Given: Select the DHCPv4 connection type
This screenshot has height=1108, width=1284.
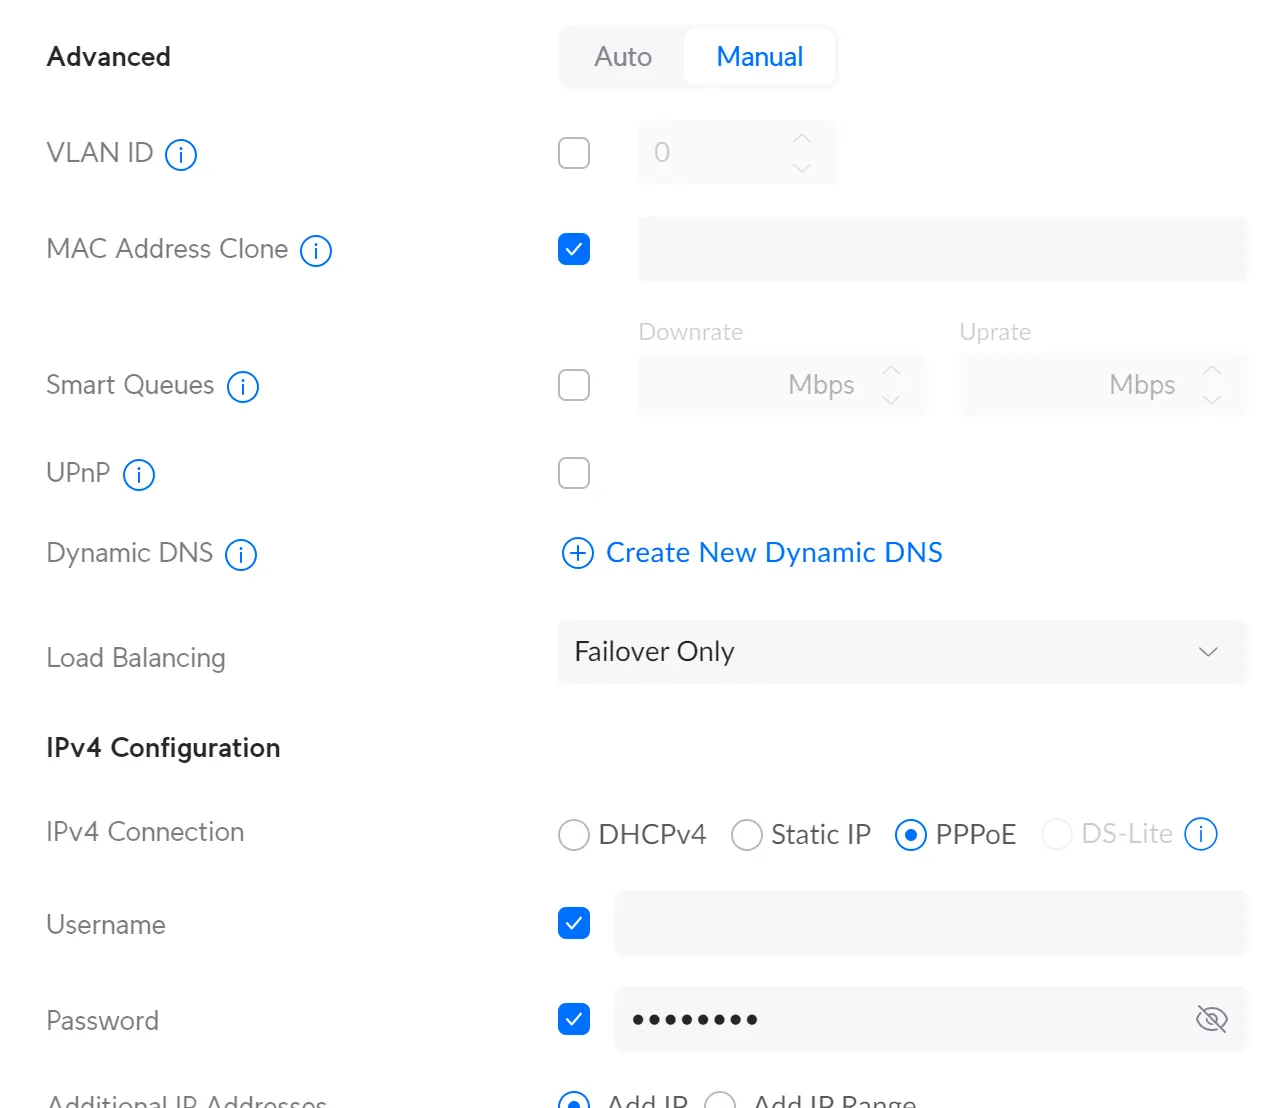Looking at the screenshot, I should point(573,834).
